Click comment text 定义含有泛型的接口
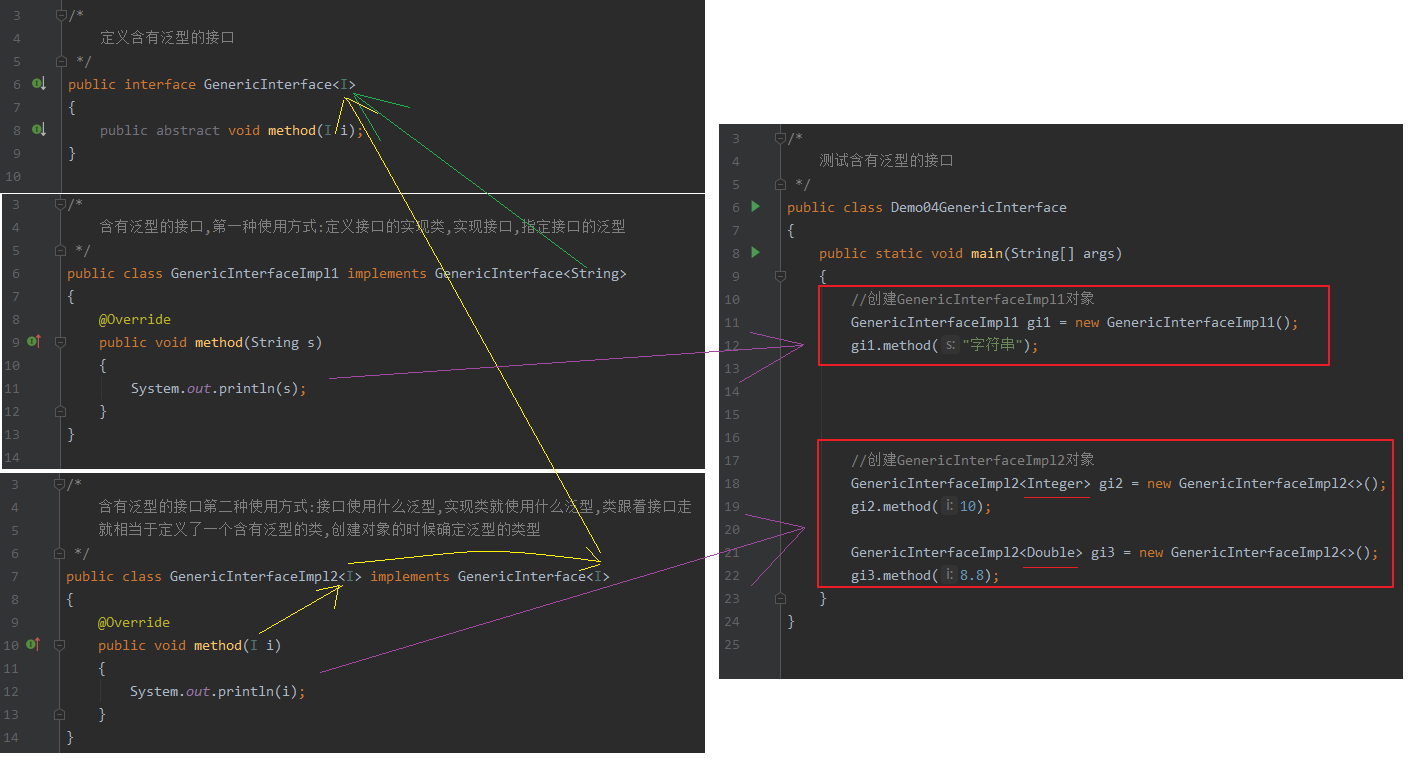This screenshot has width=1428, height=782. coord(167,38)
